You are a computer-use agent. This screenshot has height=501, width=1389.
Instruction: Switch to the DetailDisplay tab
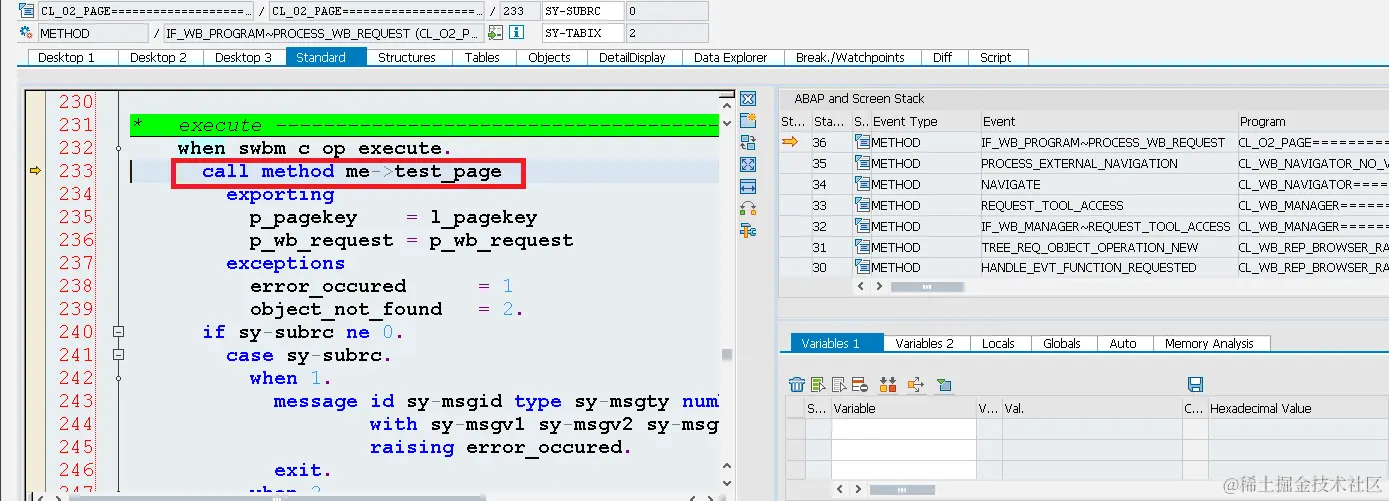tap(632, 57)
